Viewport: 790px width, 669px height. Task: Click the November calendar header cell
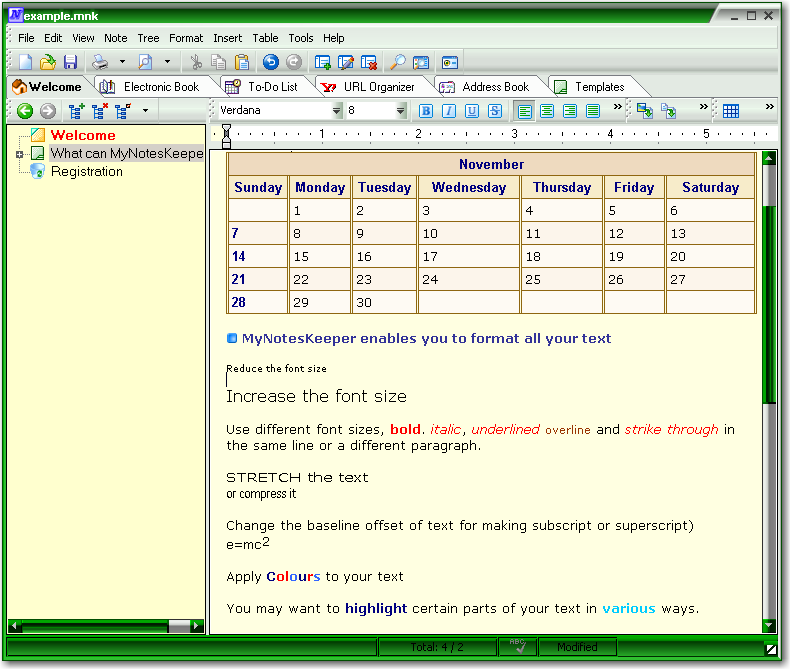(491, 164)
